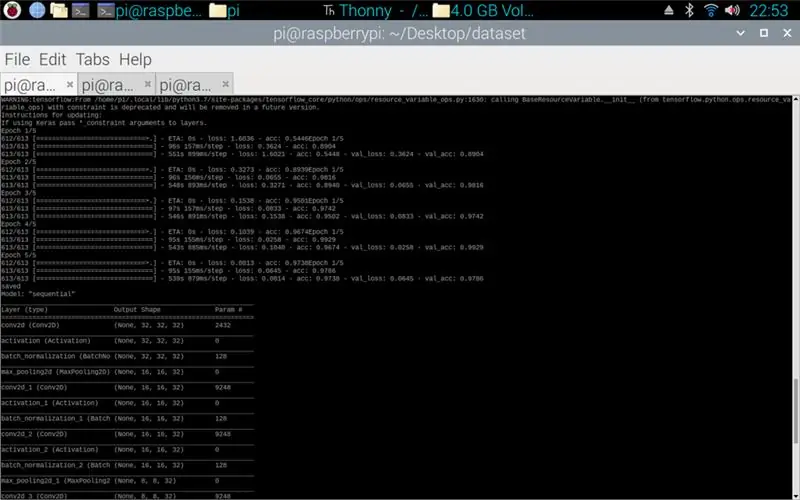Open the Bluetooth tray icon
The image size is (800, 500).
tap(689, 10)
